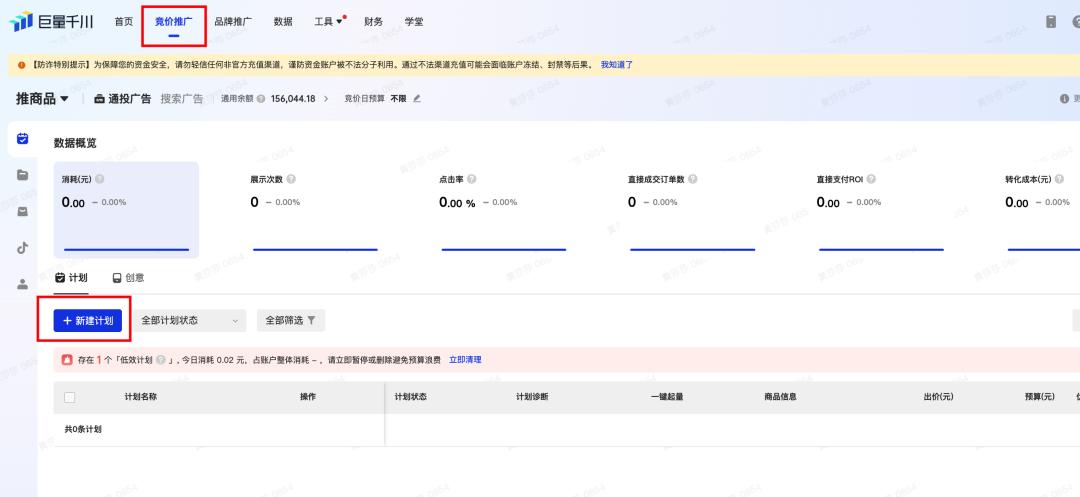Click the 巨量千川 logo
This screenshot has width=1080, height=497.
(x=52, y=21)
